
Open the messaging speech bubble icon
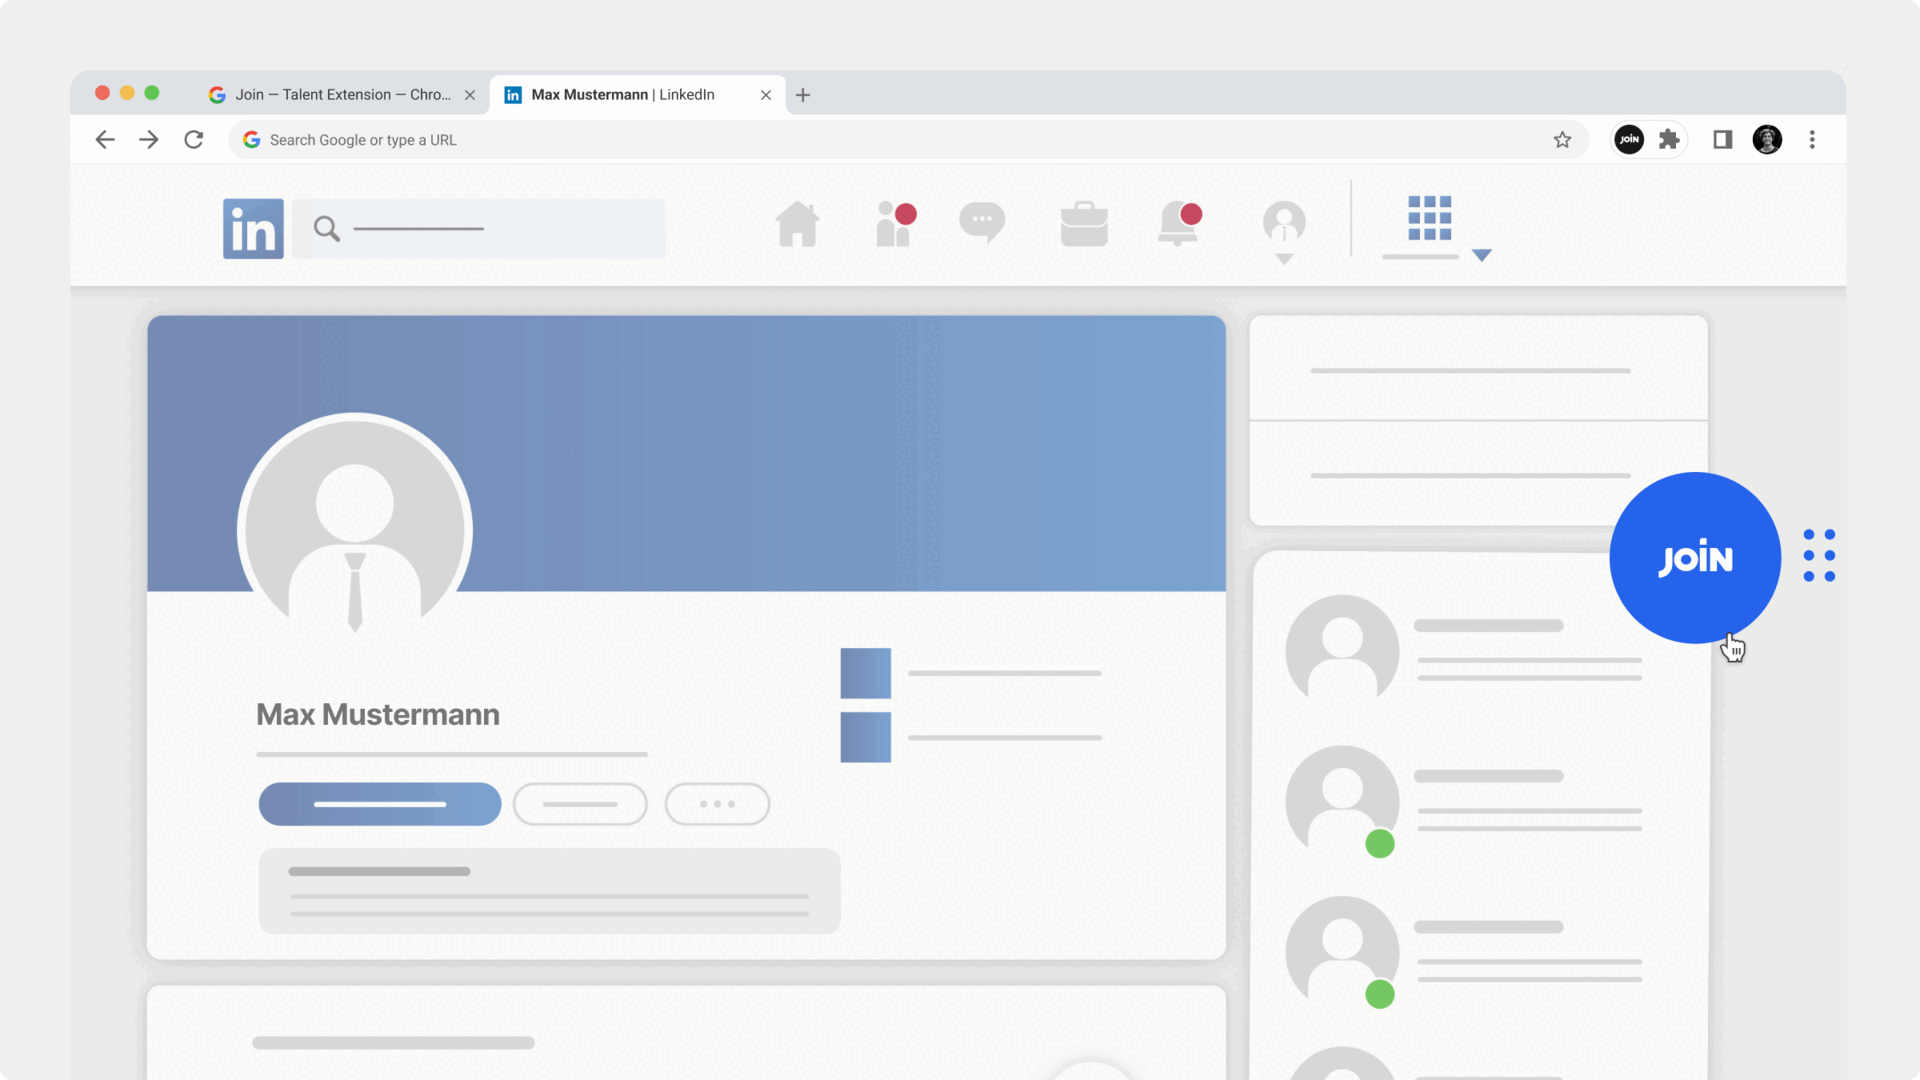tap(982, 222)
